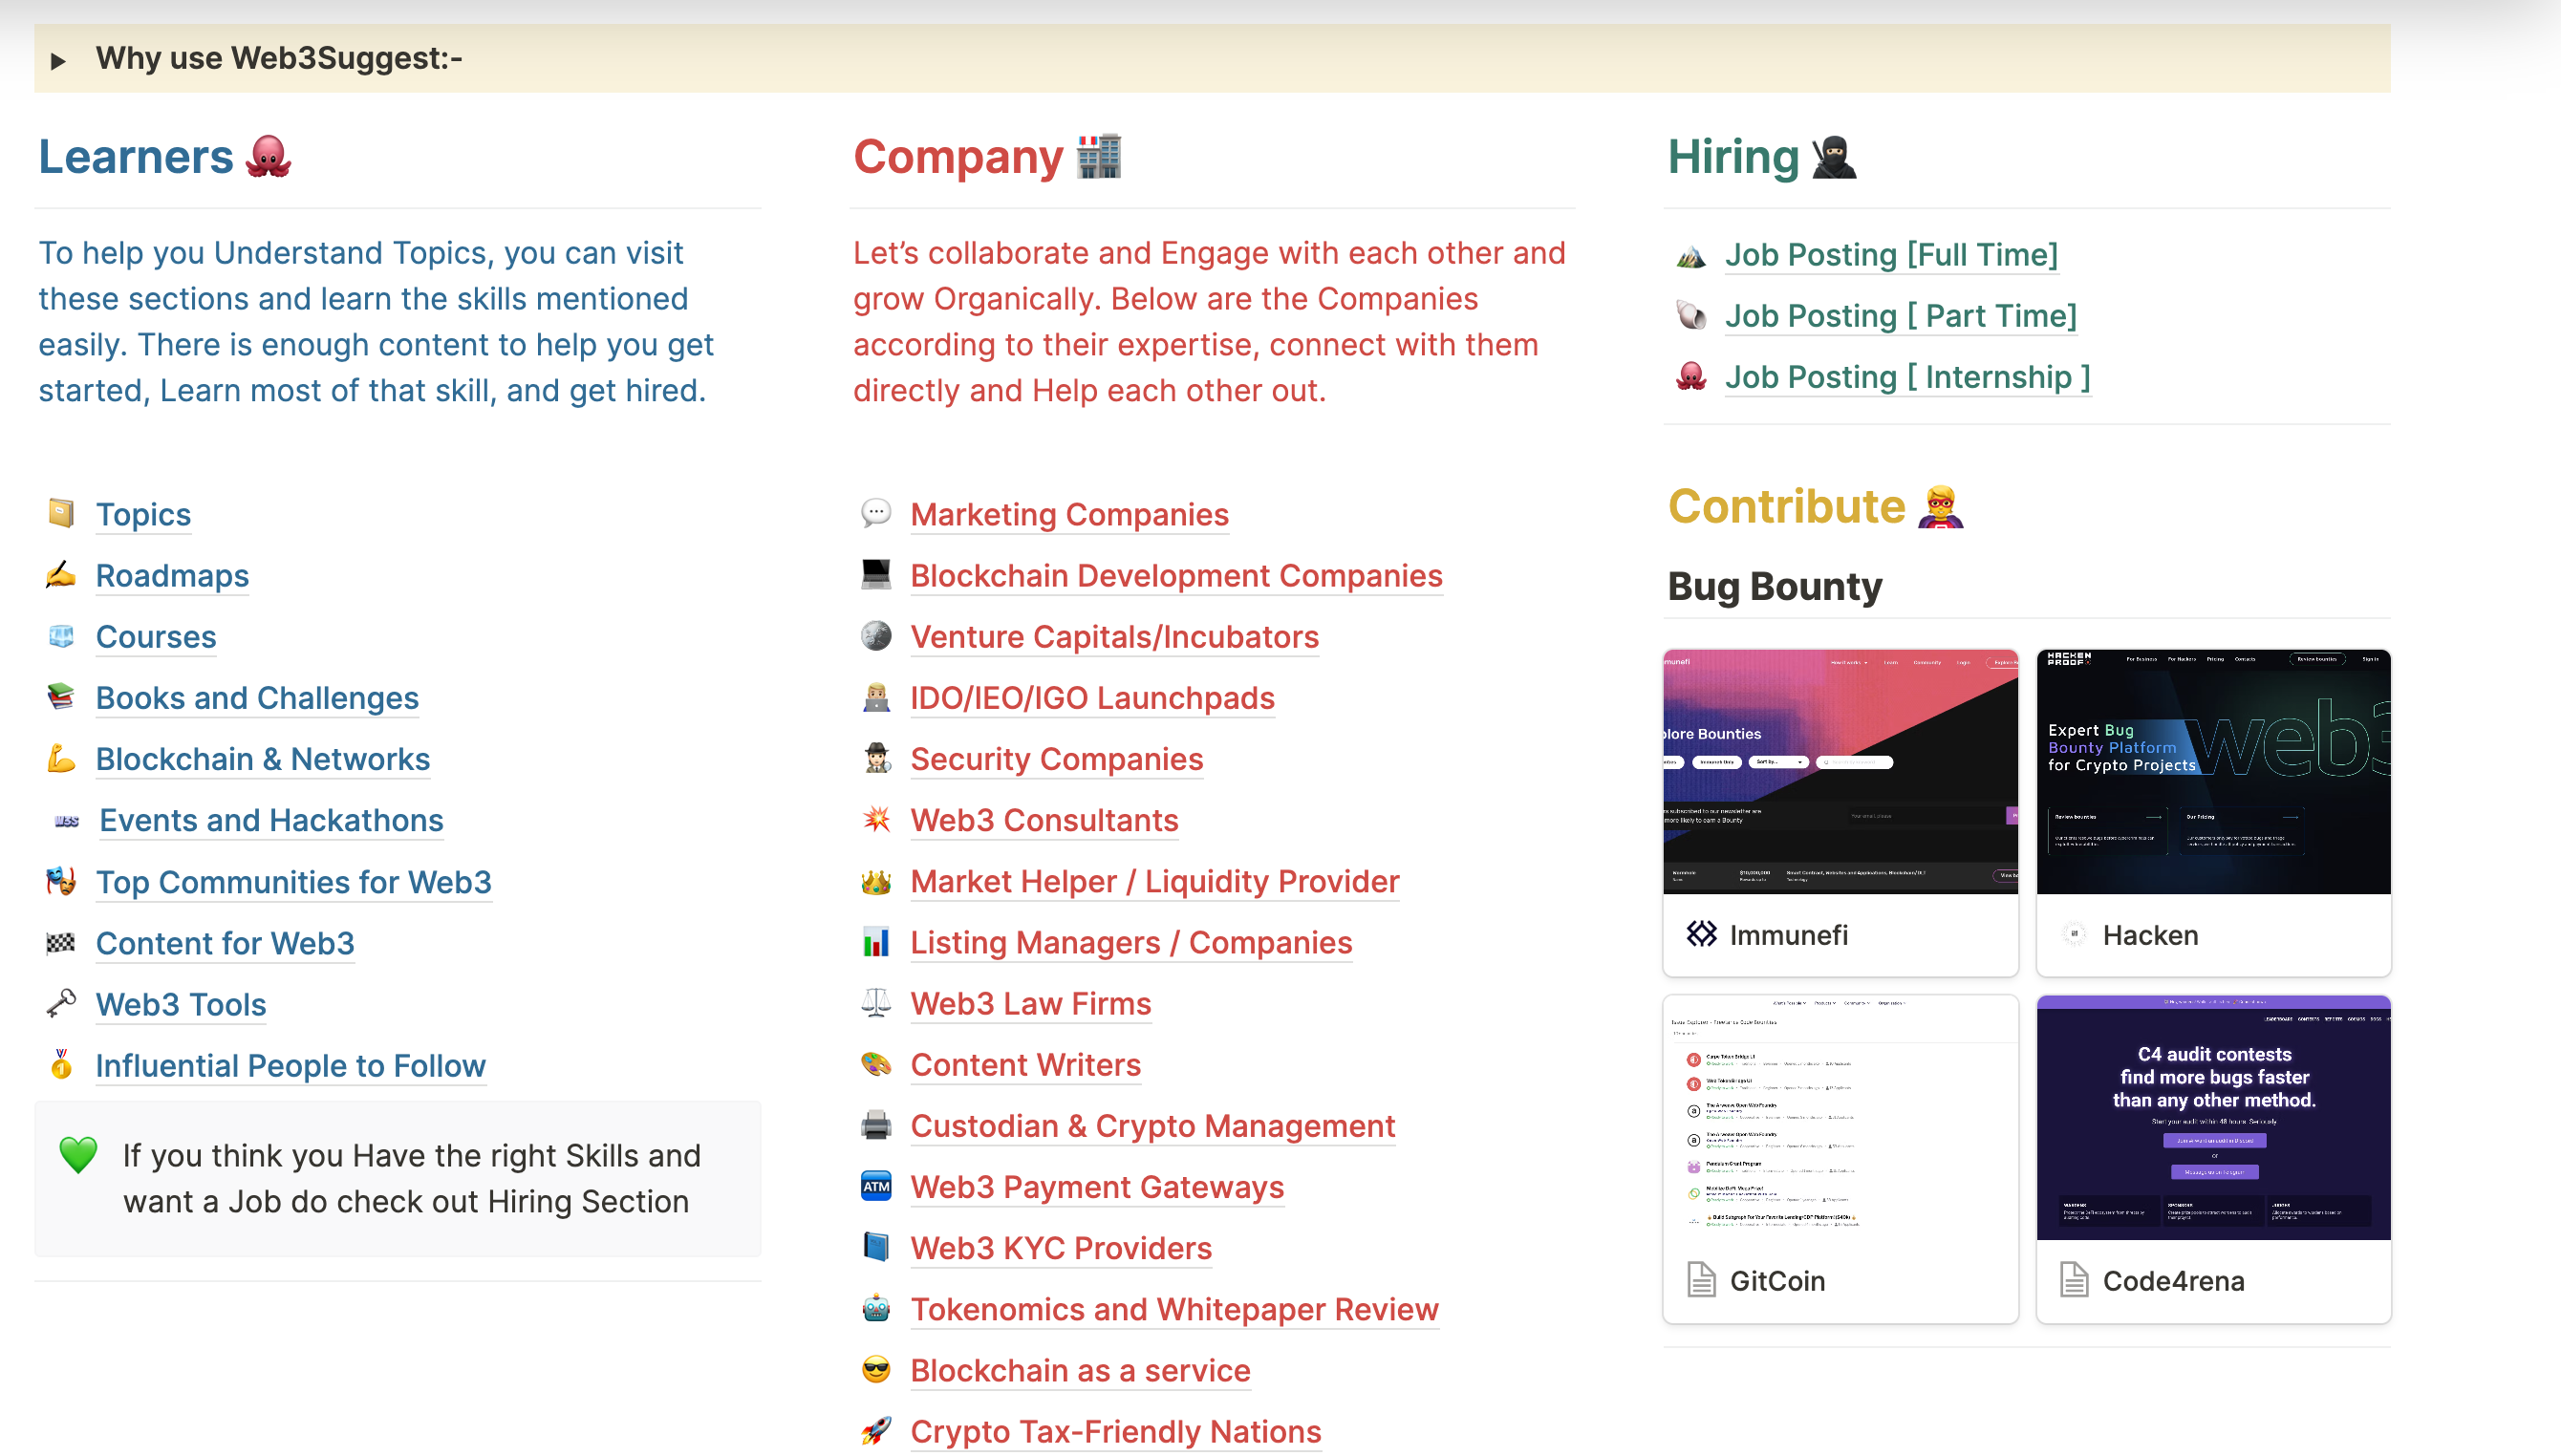The height and width of the screenshot is (1456, 2561).
Task: Click the collision icon beside Web3 Consultants
Action: (x=876, y=819)
